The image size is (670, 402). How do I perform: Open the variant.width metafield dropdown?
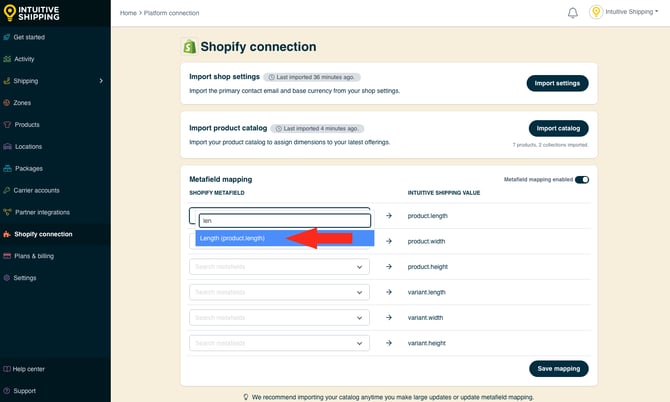tap(279, 317)
